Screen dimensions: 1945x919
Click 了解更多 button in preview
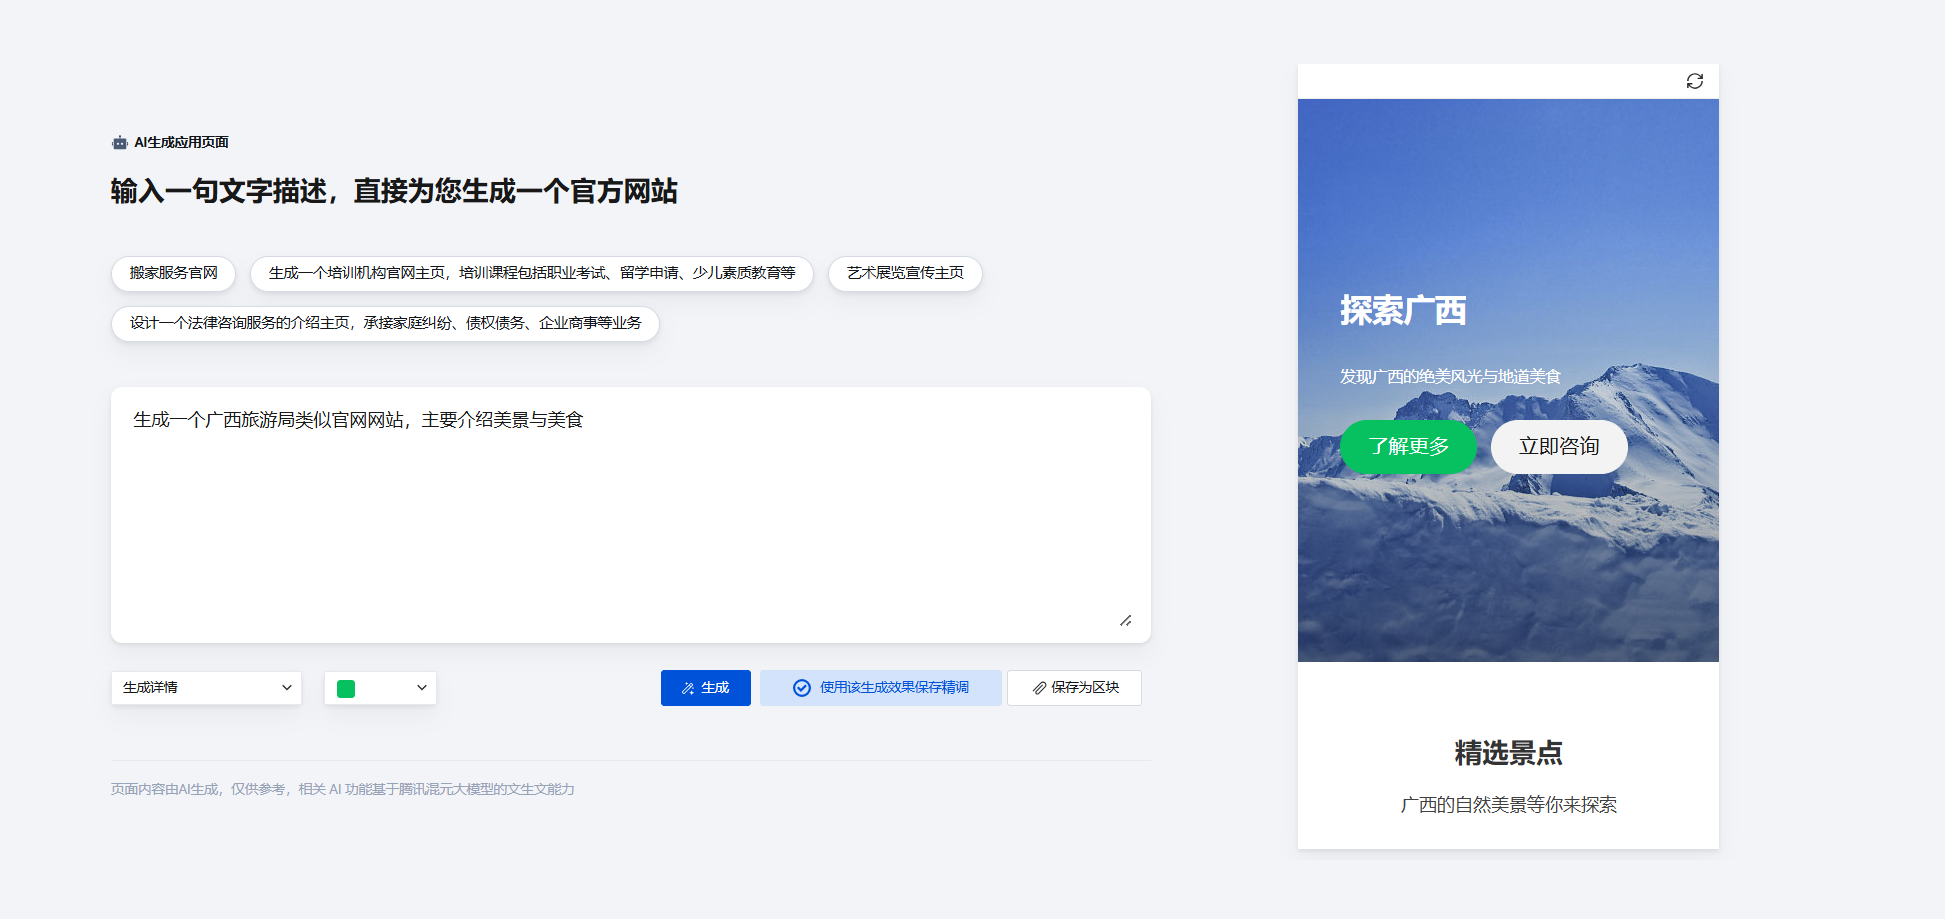tap(1408, 447)
